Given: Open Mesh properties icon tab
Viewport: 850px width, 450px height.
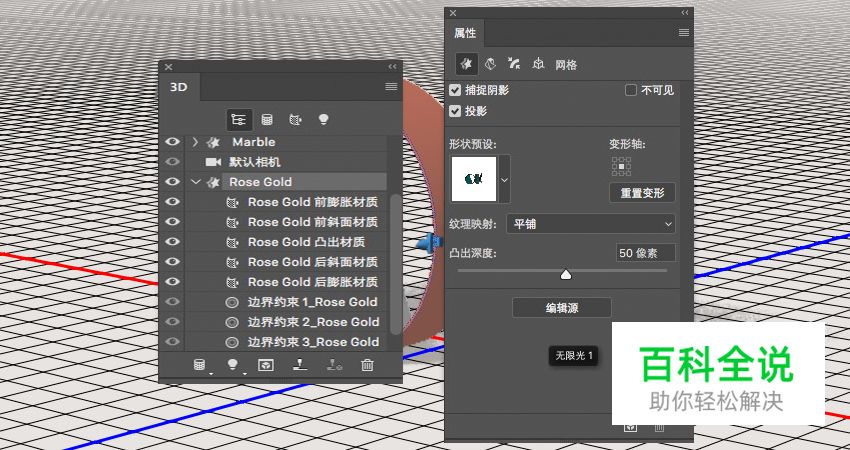Looking at the screenshot, I should point(466,64).
